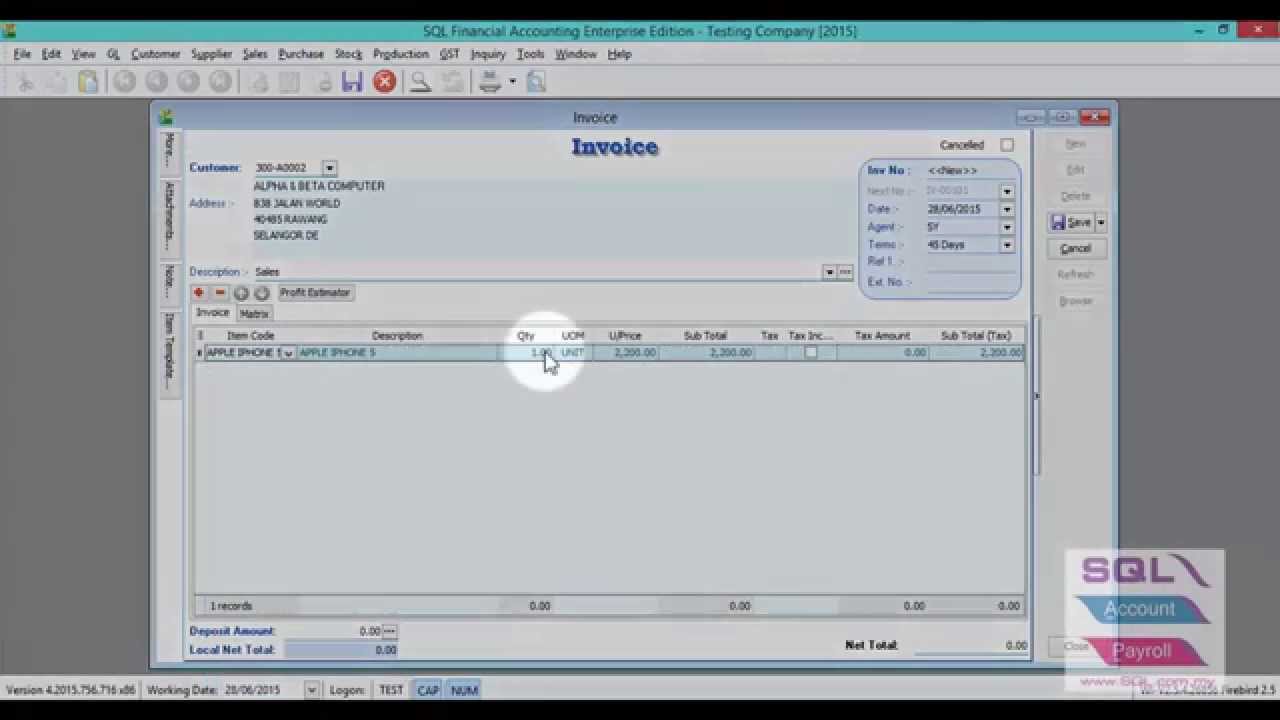This screenshot has height=720, width=1280.
Task: Add a new item row with red plus
Action: [199, 293]
